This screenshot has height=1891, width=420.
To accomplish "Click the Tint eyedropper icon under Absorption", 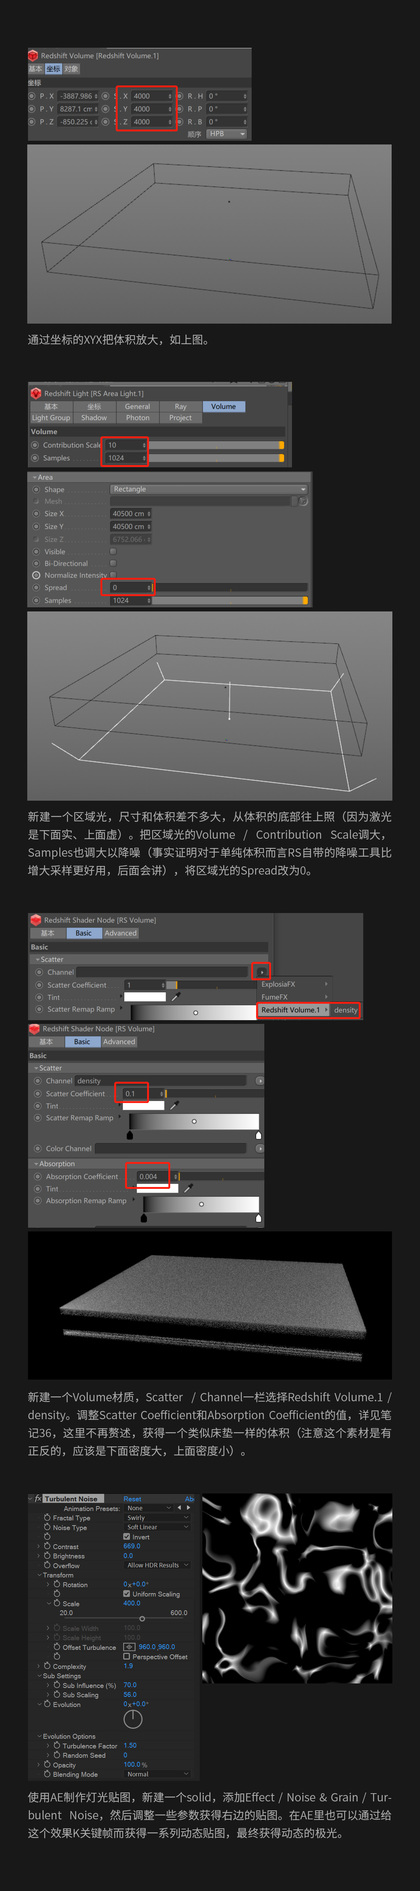I will click(188, 1189).
